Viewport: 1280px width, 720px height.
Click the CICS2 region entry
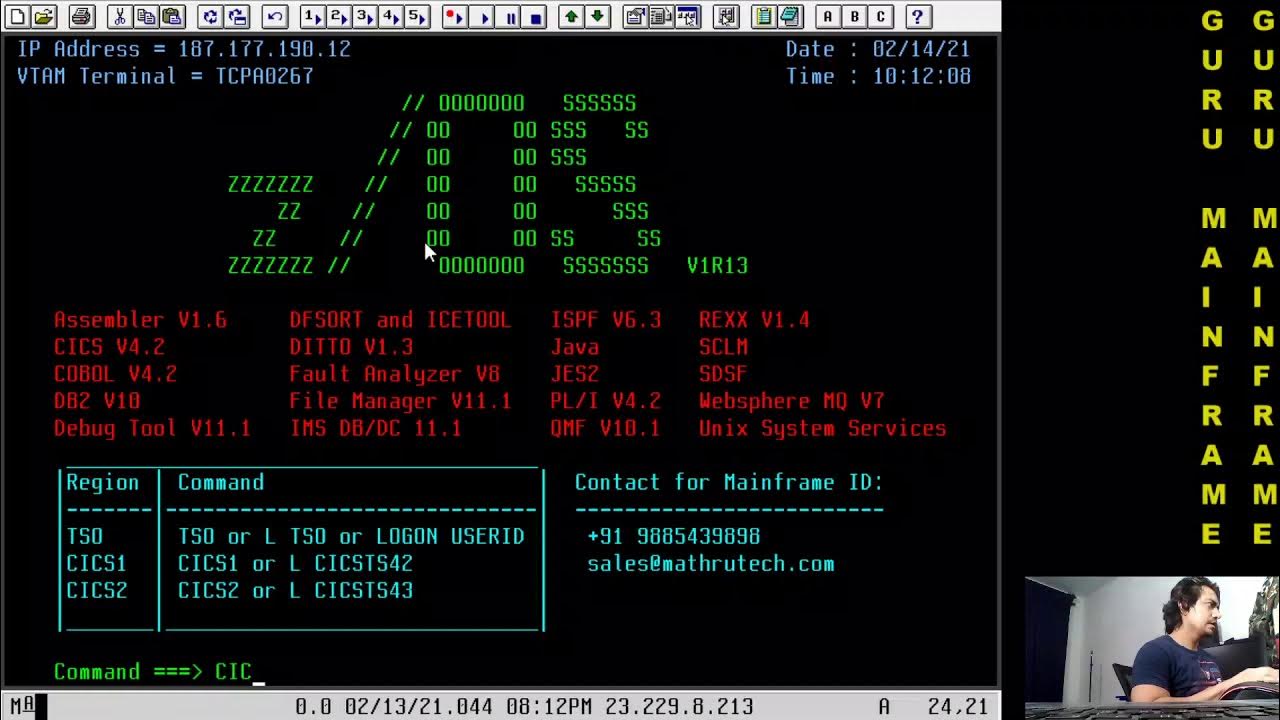97,591
